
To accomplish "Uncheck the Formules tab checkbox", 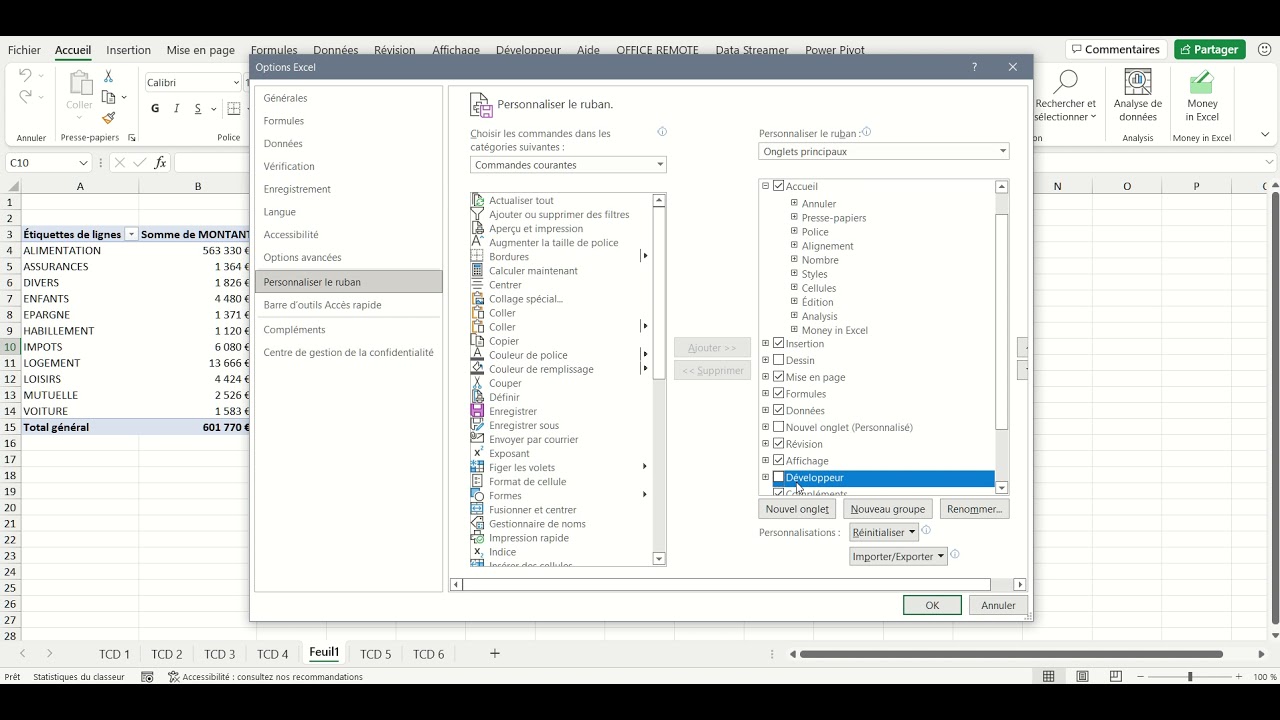I will 779,393.
